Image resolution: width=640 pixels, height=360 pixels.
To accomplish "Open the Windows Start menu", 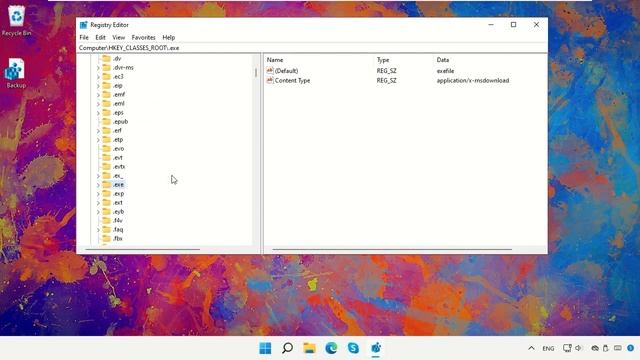I will tap(265, 348).
